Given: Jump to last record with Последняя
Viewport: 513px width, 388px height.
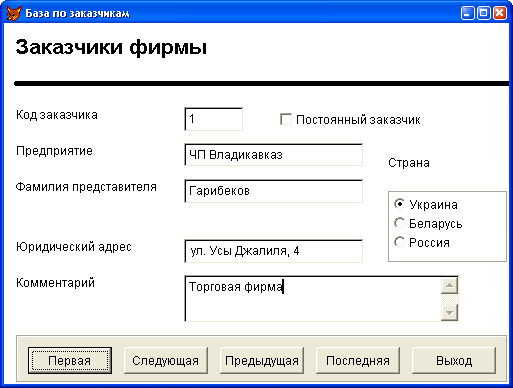Looking at the screenshot, I should pos(358,360).
